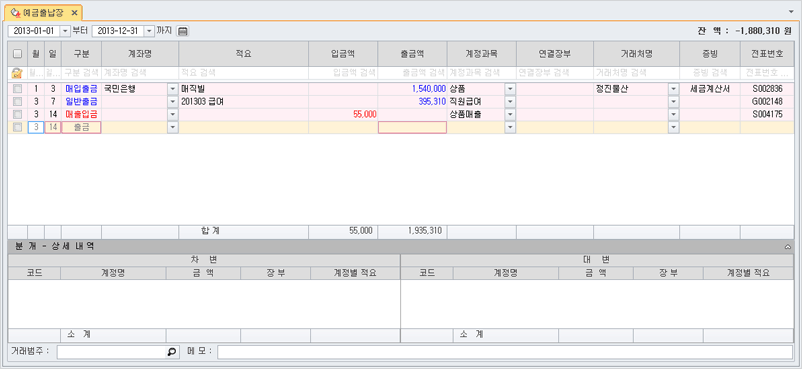Select the 매출입금 cell

(x=81, y=114)
